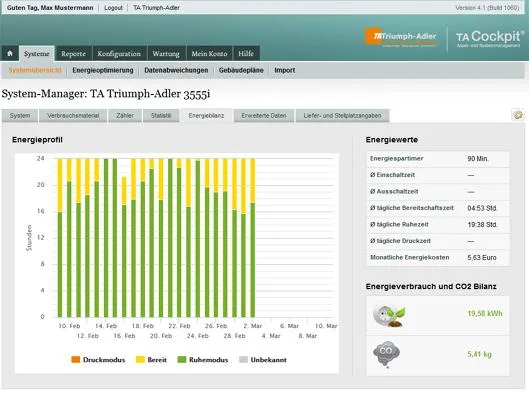Switch to the Zähler tab

coord(125,116)
